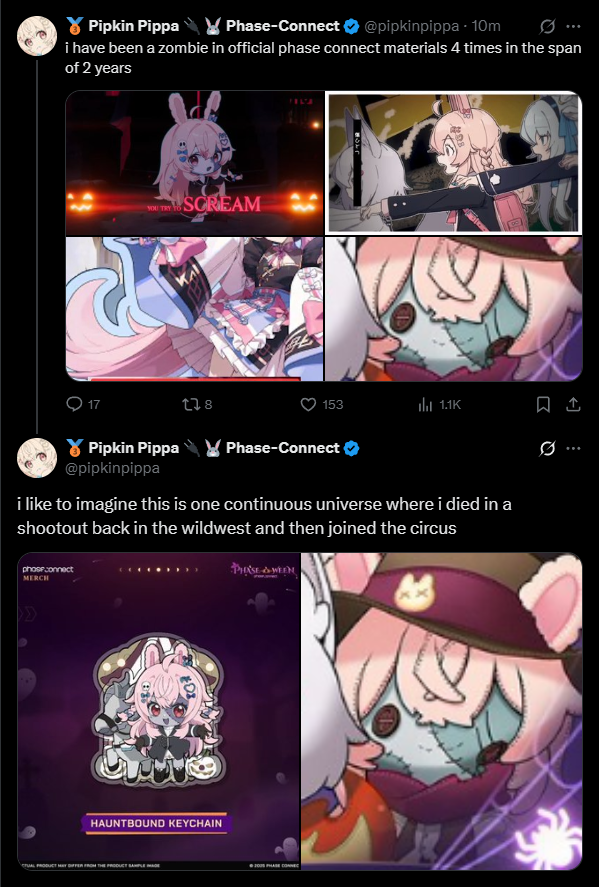Open the more options menu on first tweet
This screenshot has width=599, height=887.
pyautogui.click(x=573, y=26)
